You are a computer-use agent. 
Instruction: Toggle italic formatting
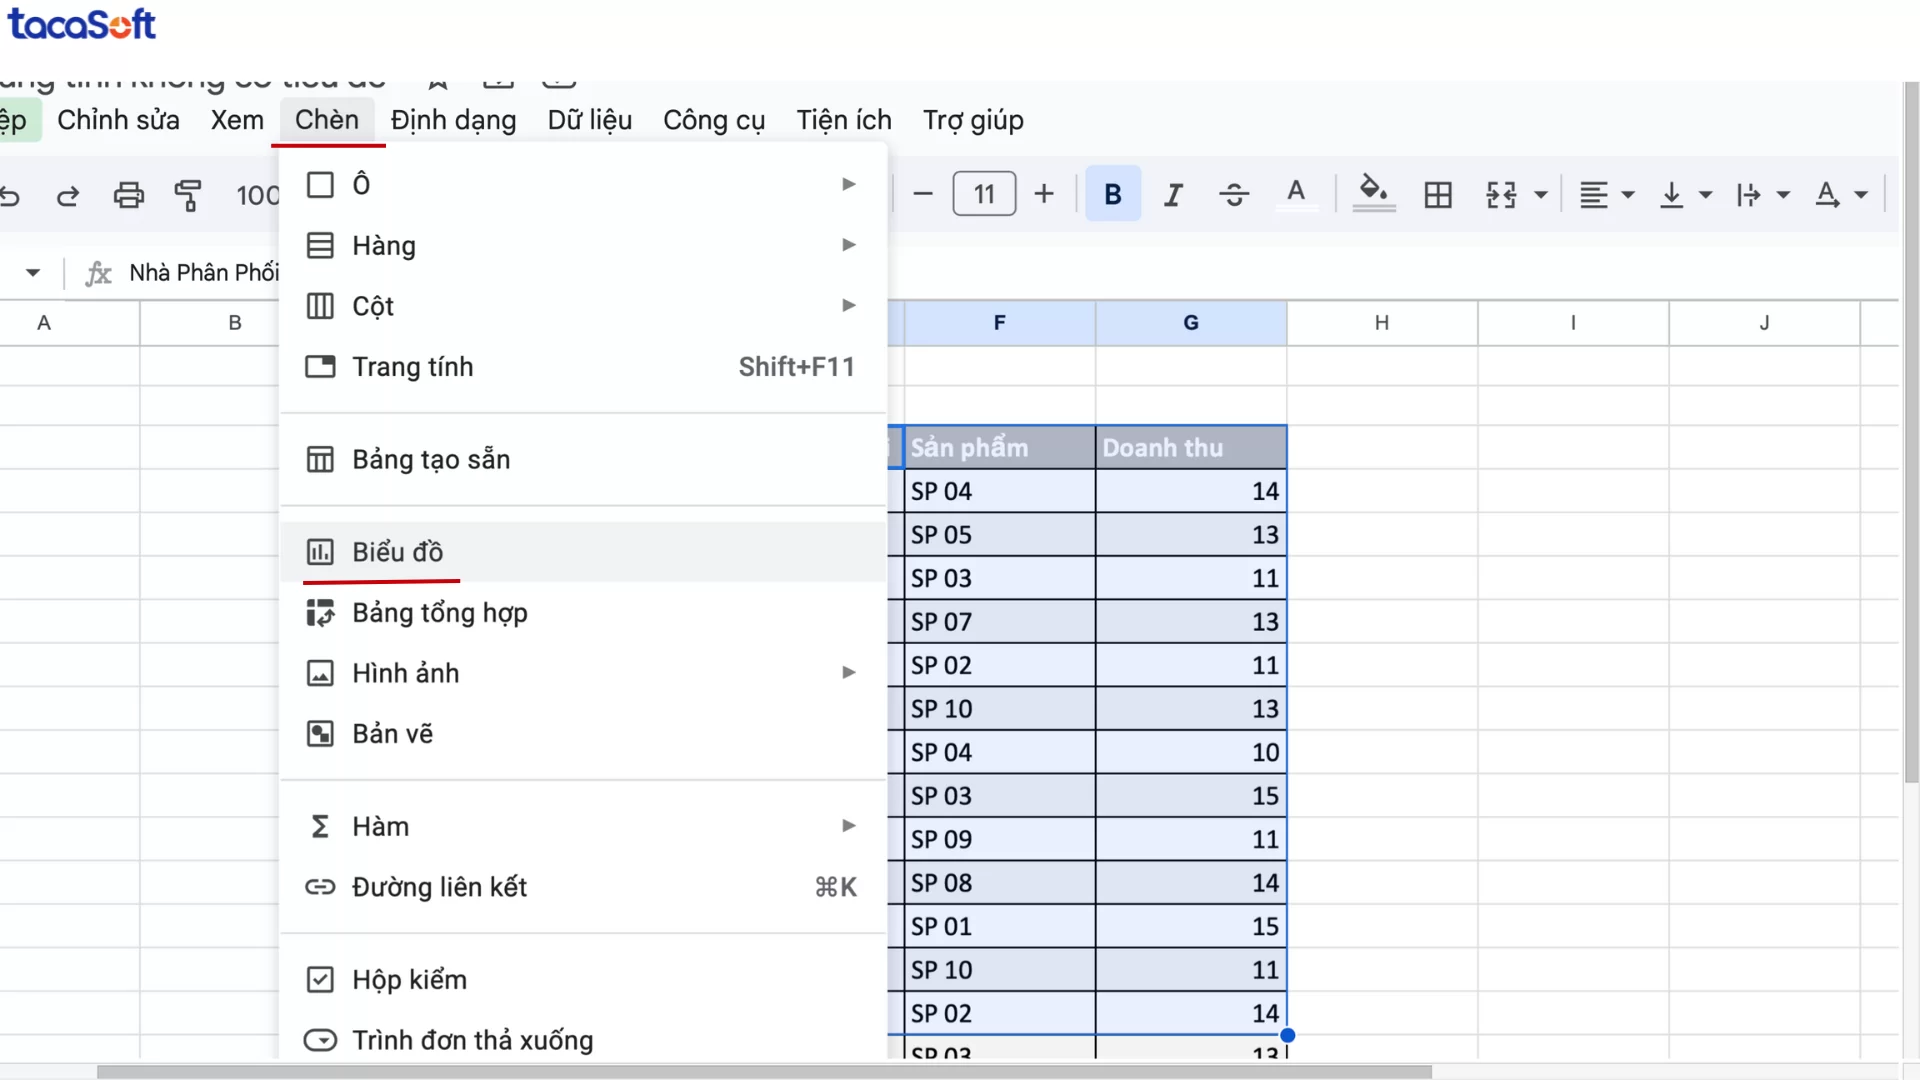(x=1172, y=193)
